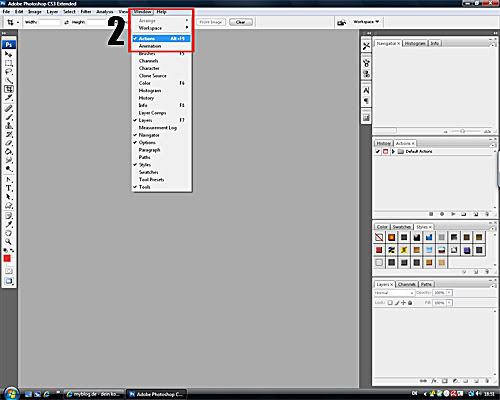
Task: Select the Crop tool in toolbox
Action: pyautogui.click(x=9, y=89)
